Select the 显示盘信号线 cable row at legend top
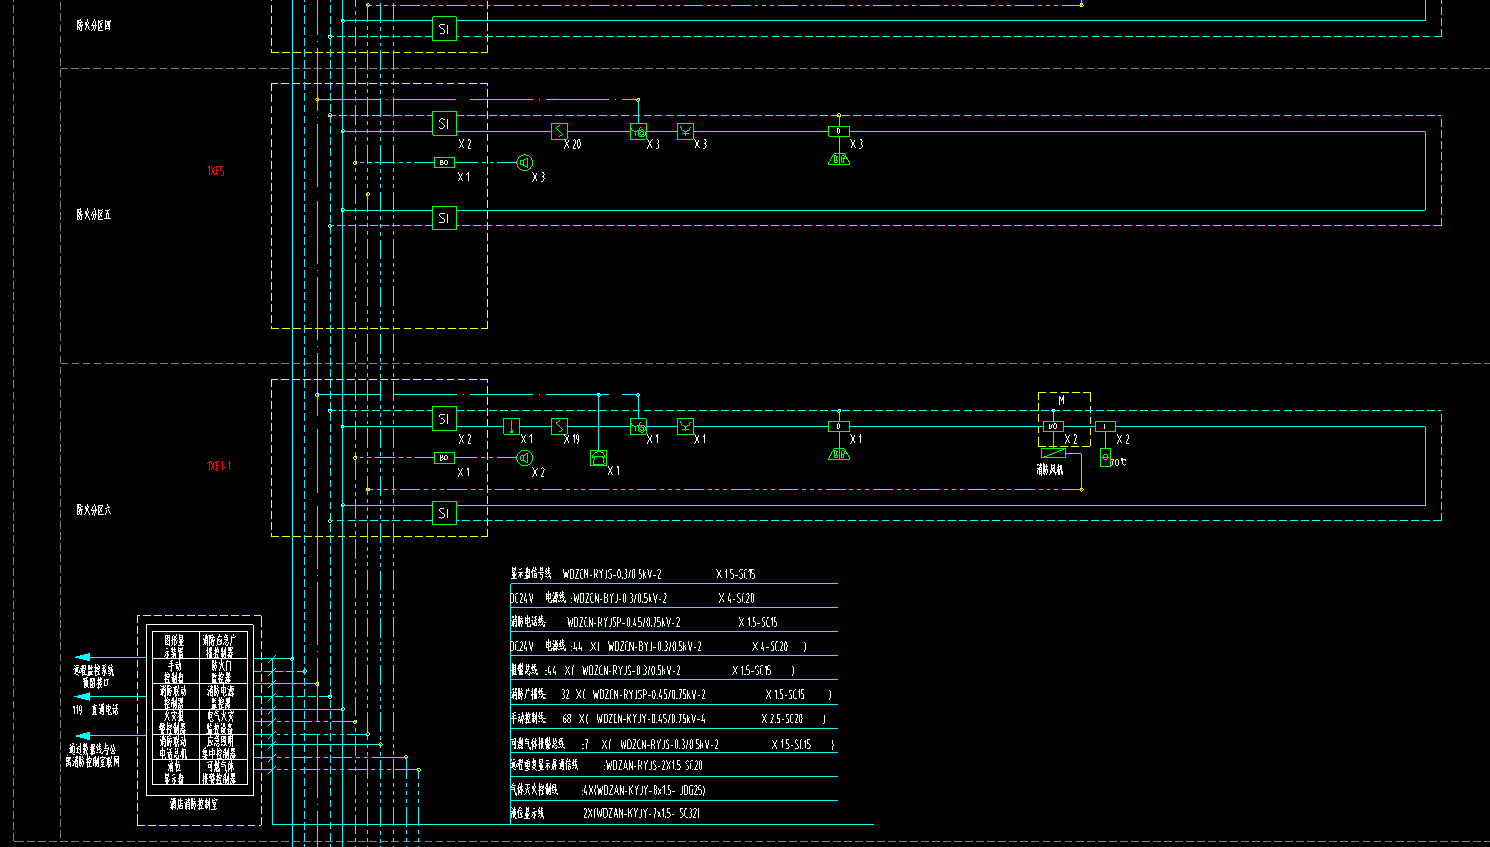 click(x=633, y=575)
